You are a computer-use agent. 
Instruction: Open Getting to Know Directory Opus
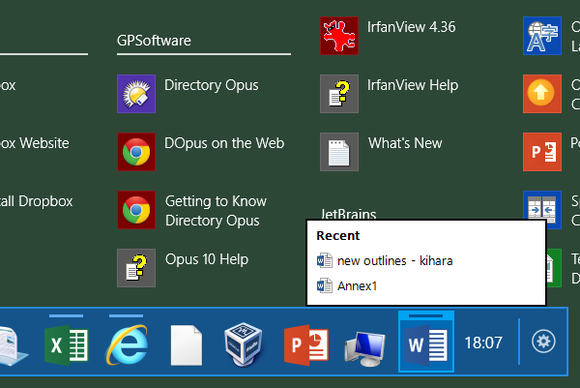[x=136, y=210]
